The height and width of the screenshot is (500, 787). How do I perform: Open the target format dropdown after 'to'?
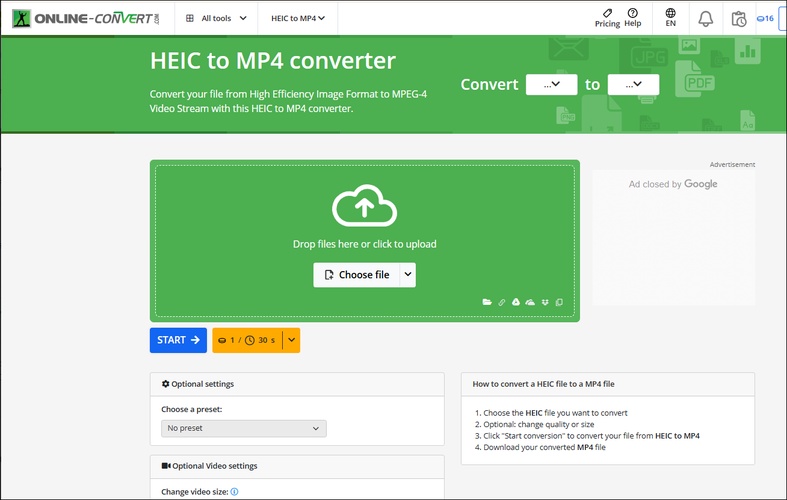(x=633, y=84)
